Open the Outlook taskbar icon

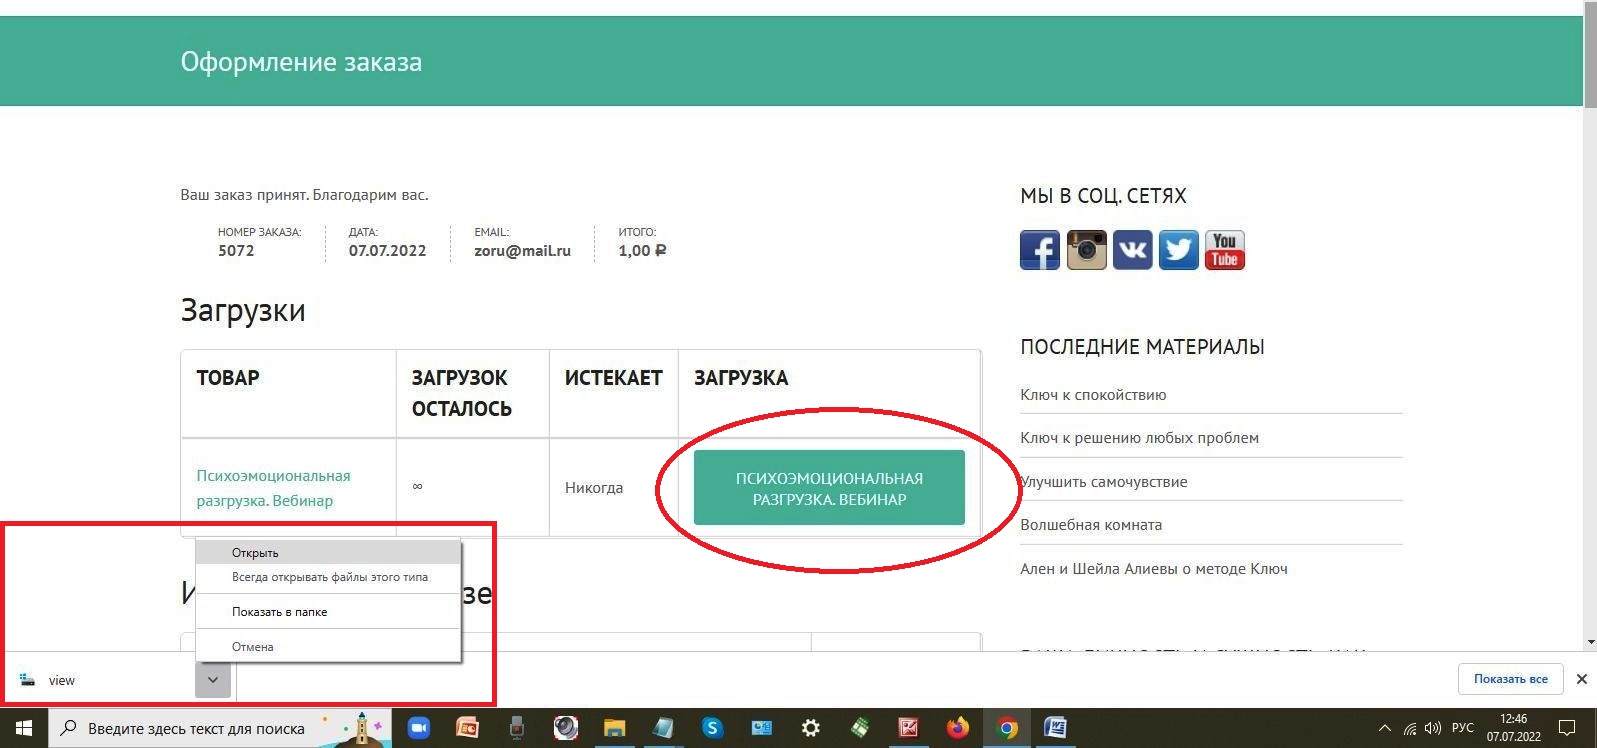761,728
